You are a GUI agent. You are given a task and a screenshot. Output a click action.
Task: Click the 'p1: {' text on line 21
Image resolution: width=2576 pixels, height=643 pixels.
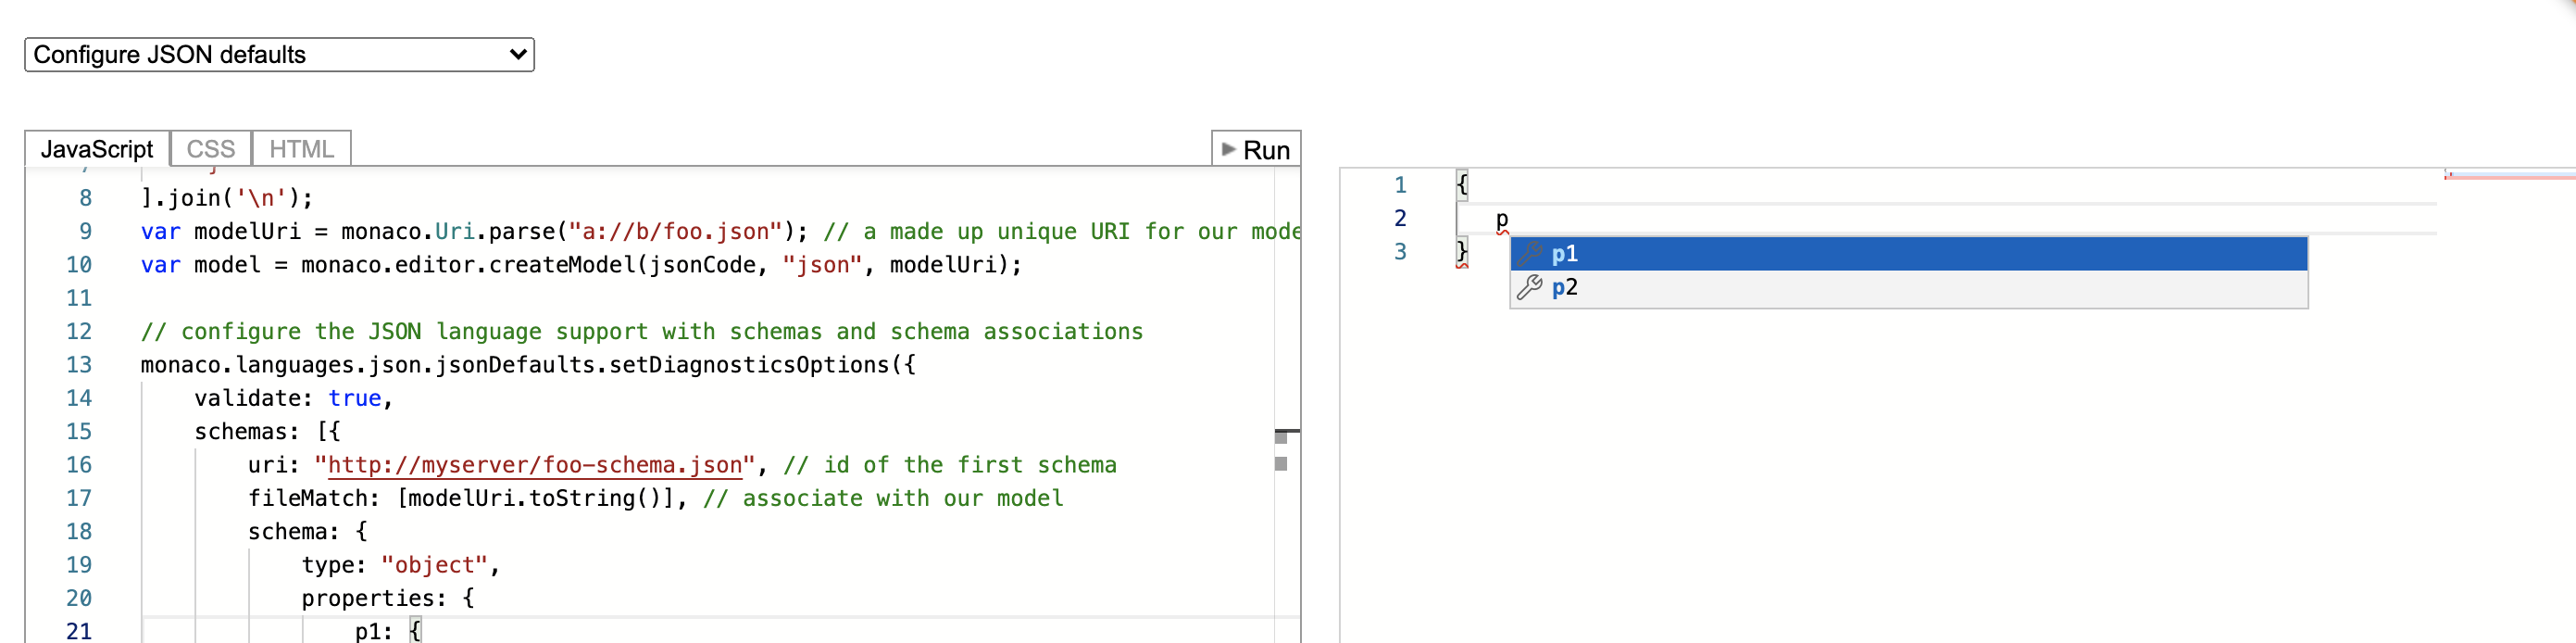click(388, 631)
